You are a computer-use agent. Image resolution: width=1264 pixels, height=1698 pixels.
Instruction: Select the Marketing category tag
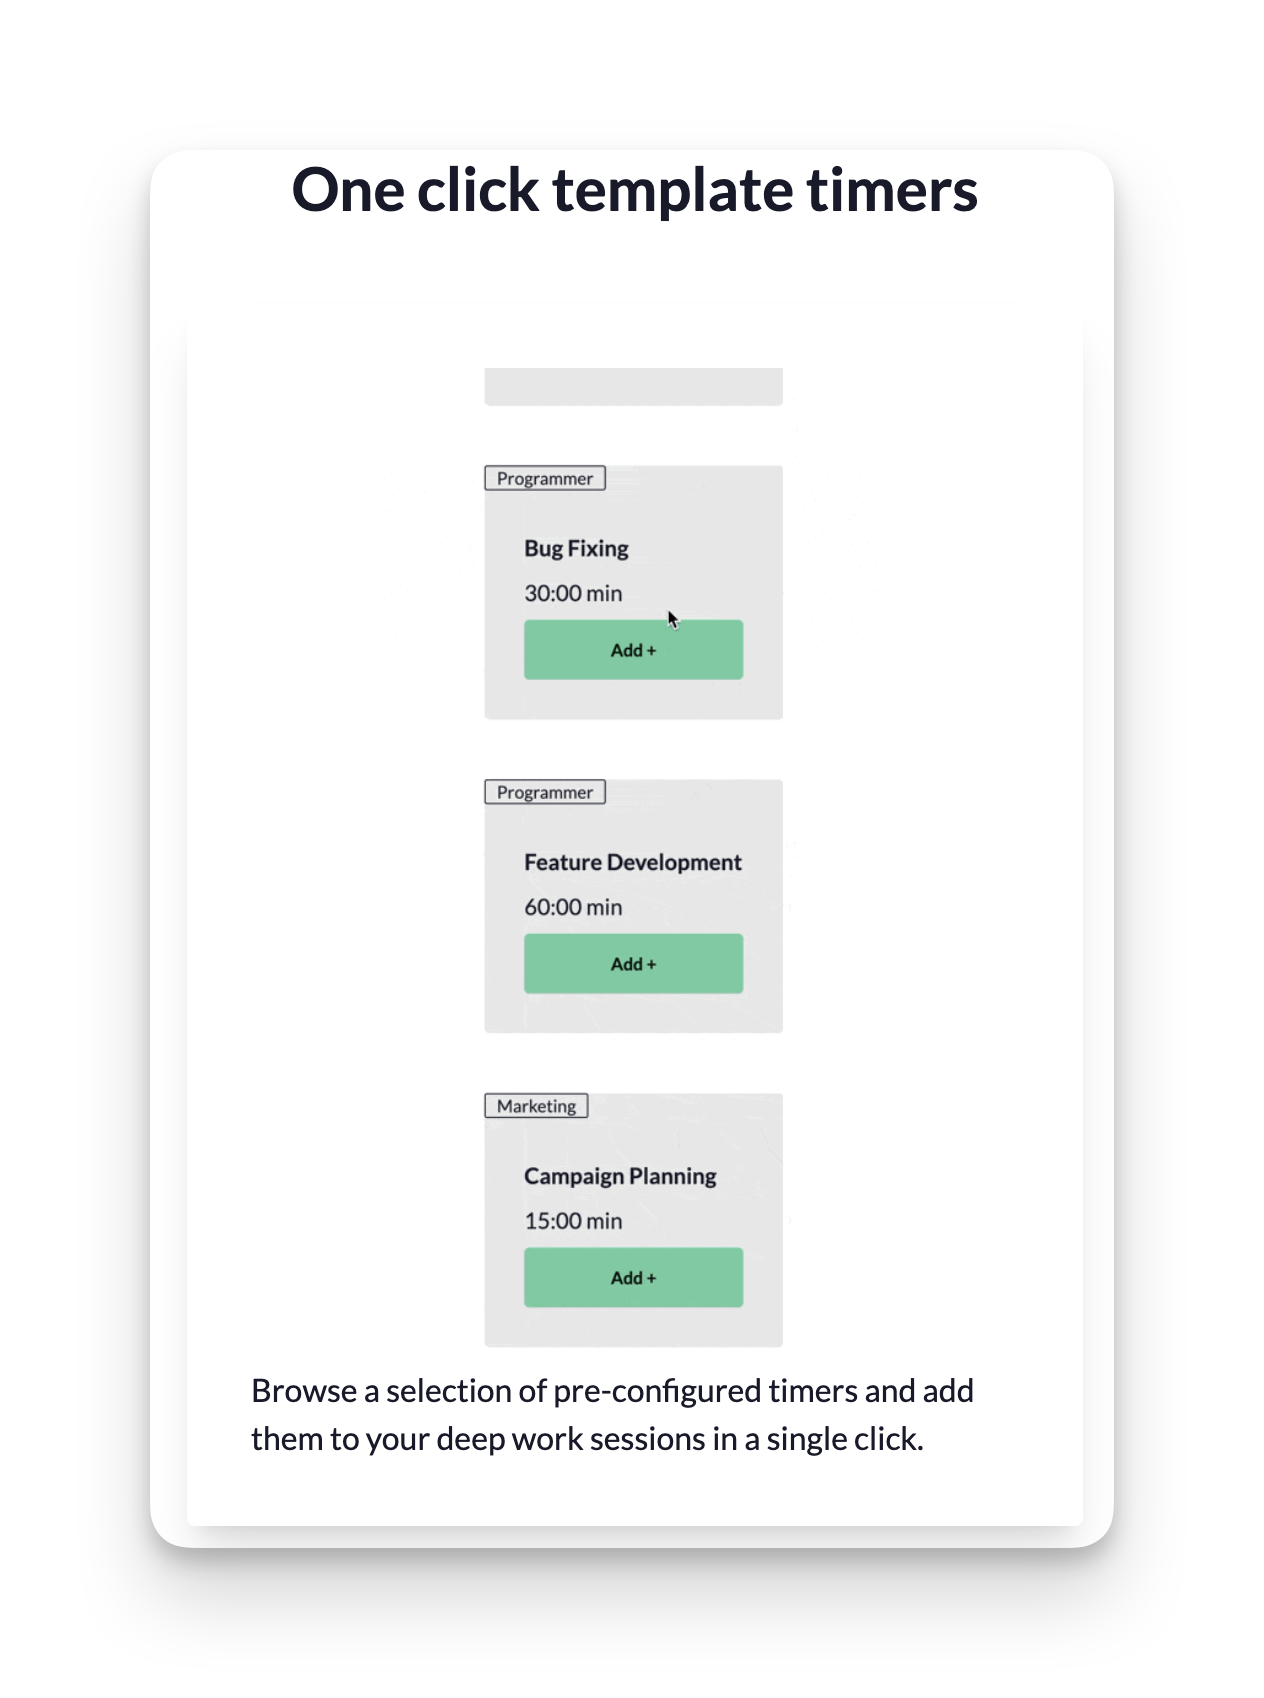(x=536, y=1107)
